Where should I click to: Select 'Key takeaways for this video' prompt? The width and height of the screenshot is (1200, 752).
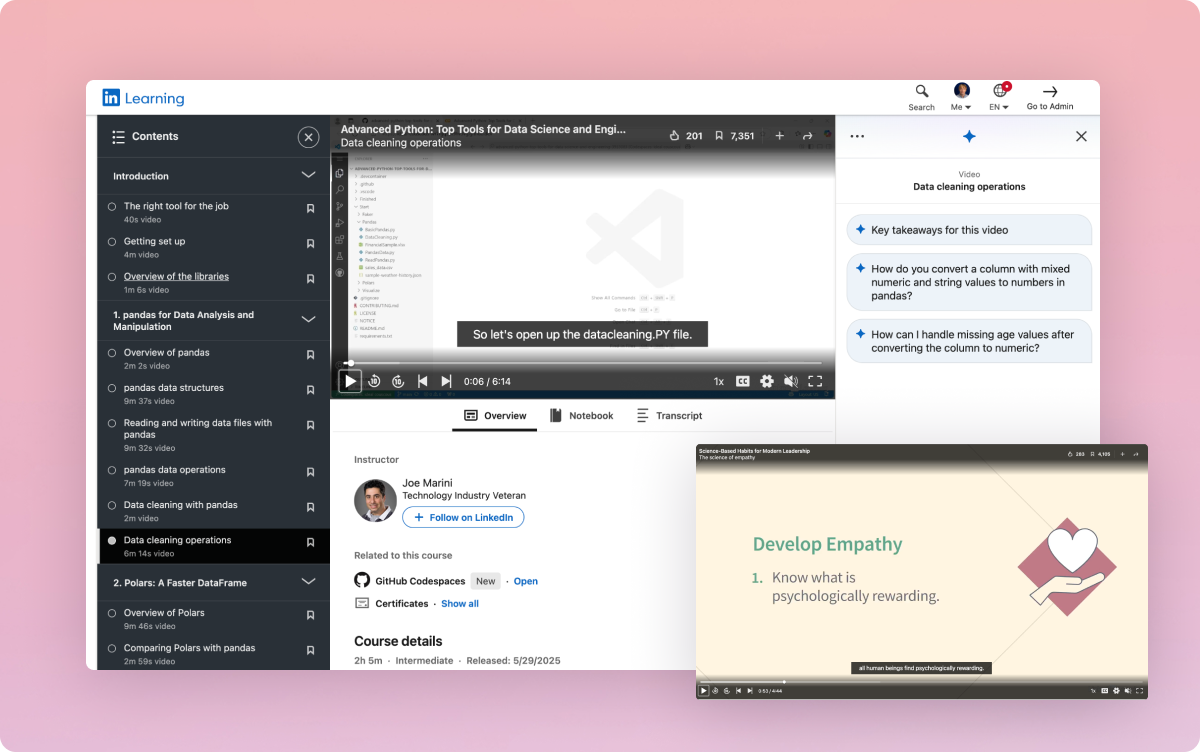pyautogui.click(x=969, y=230)
